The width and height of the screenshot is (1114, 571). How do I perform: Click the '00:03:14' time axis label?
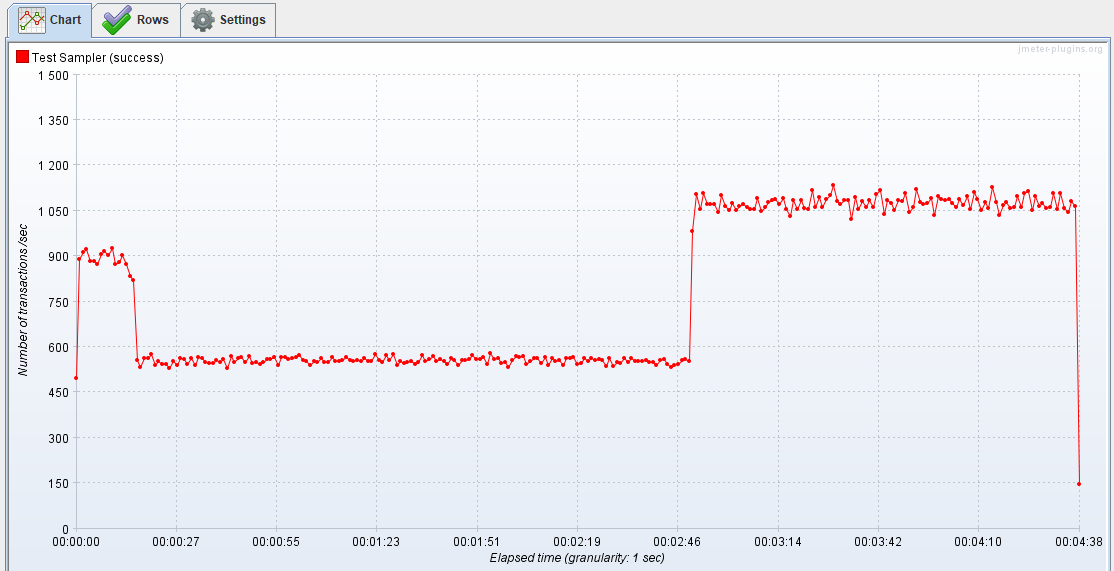779,542
